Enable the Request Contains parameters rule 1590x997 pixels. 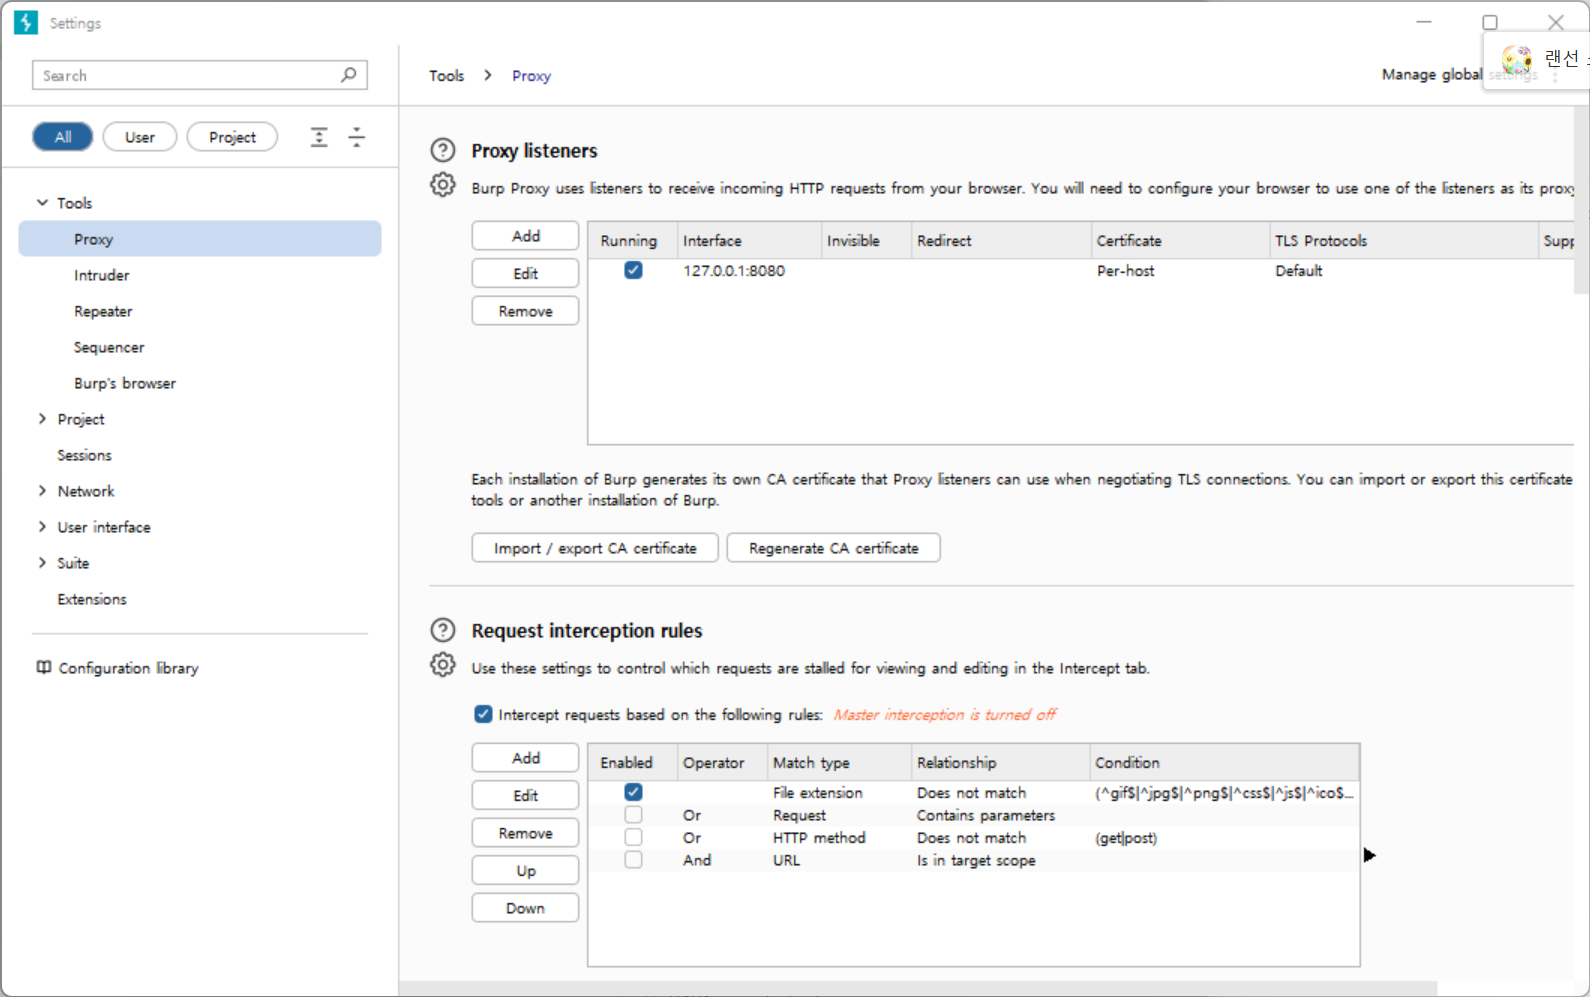[x=633, y=815]
